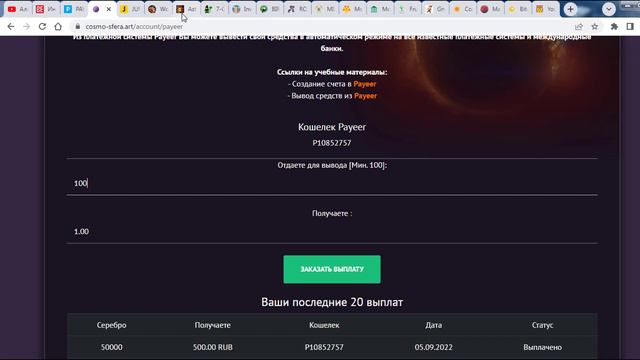Open the tab labeled Bit
Viewport: 640px width, 360px height.
coord(518,9)
